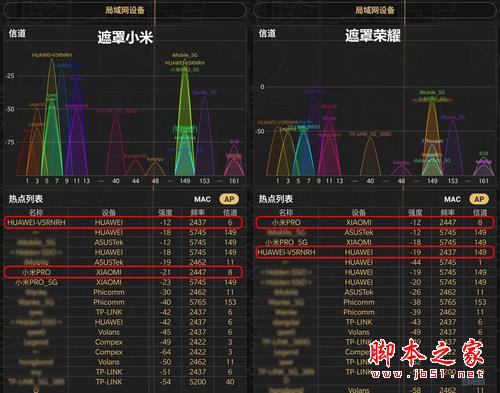
Task: Select left-list Volans row with strength -50
Action: (124, 362)
